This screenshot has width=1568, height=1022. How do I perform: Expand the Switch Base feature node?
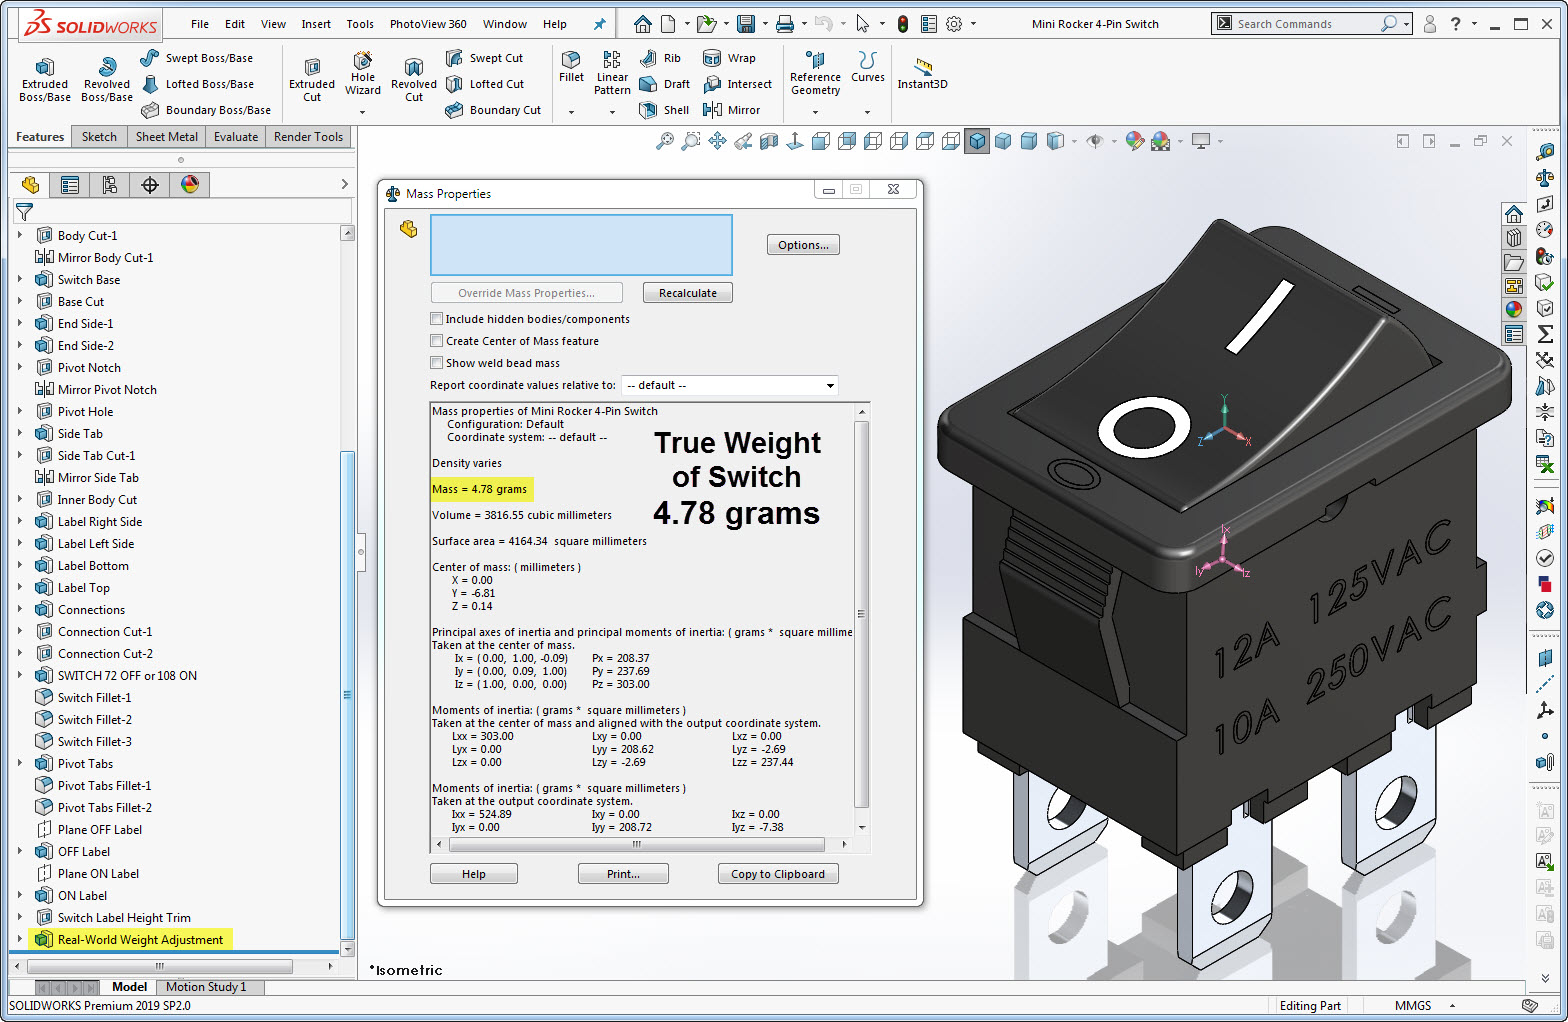point(20,280)
